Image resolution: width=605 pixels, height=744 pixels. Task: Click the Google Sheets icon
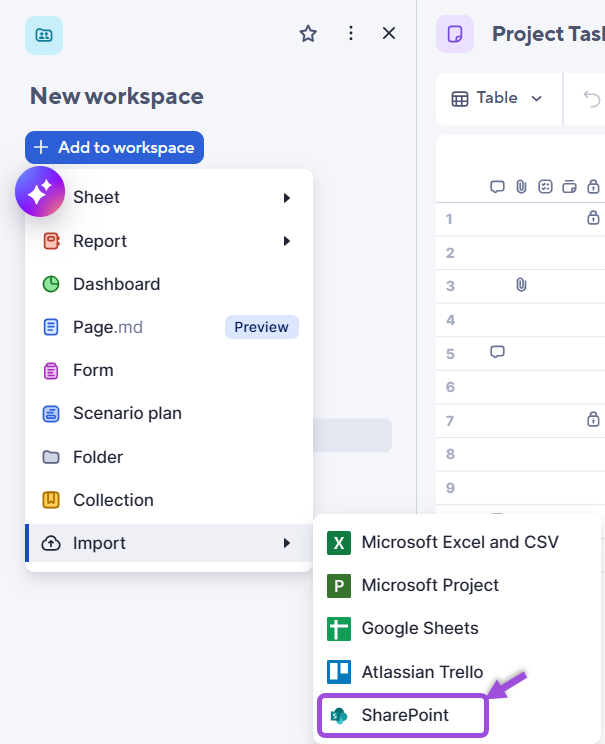click(x=339, y=629)
